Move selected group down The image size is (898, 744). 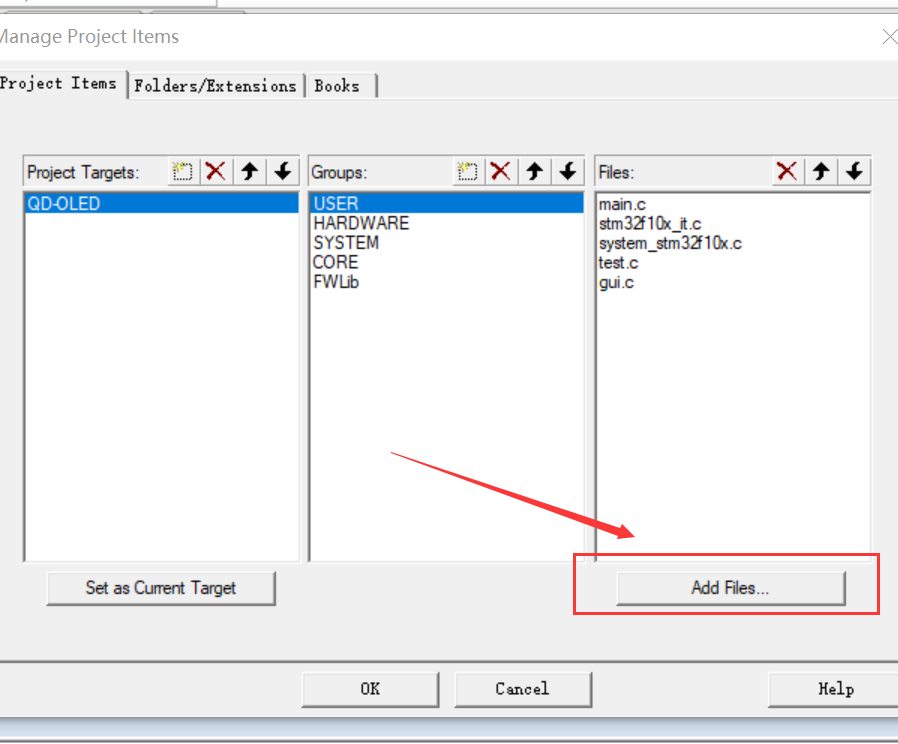pyautogui.click(x=568, y=171)
